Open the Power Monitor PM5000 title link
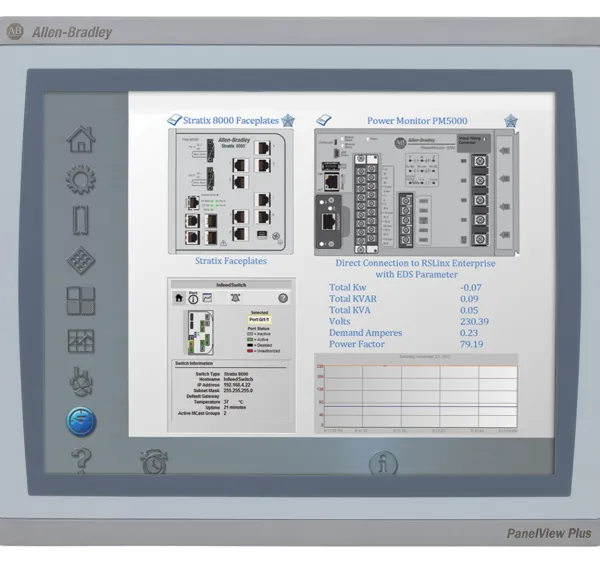The height and width of the screenshot is (563, 600). click(417, 121)
